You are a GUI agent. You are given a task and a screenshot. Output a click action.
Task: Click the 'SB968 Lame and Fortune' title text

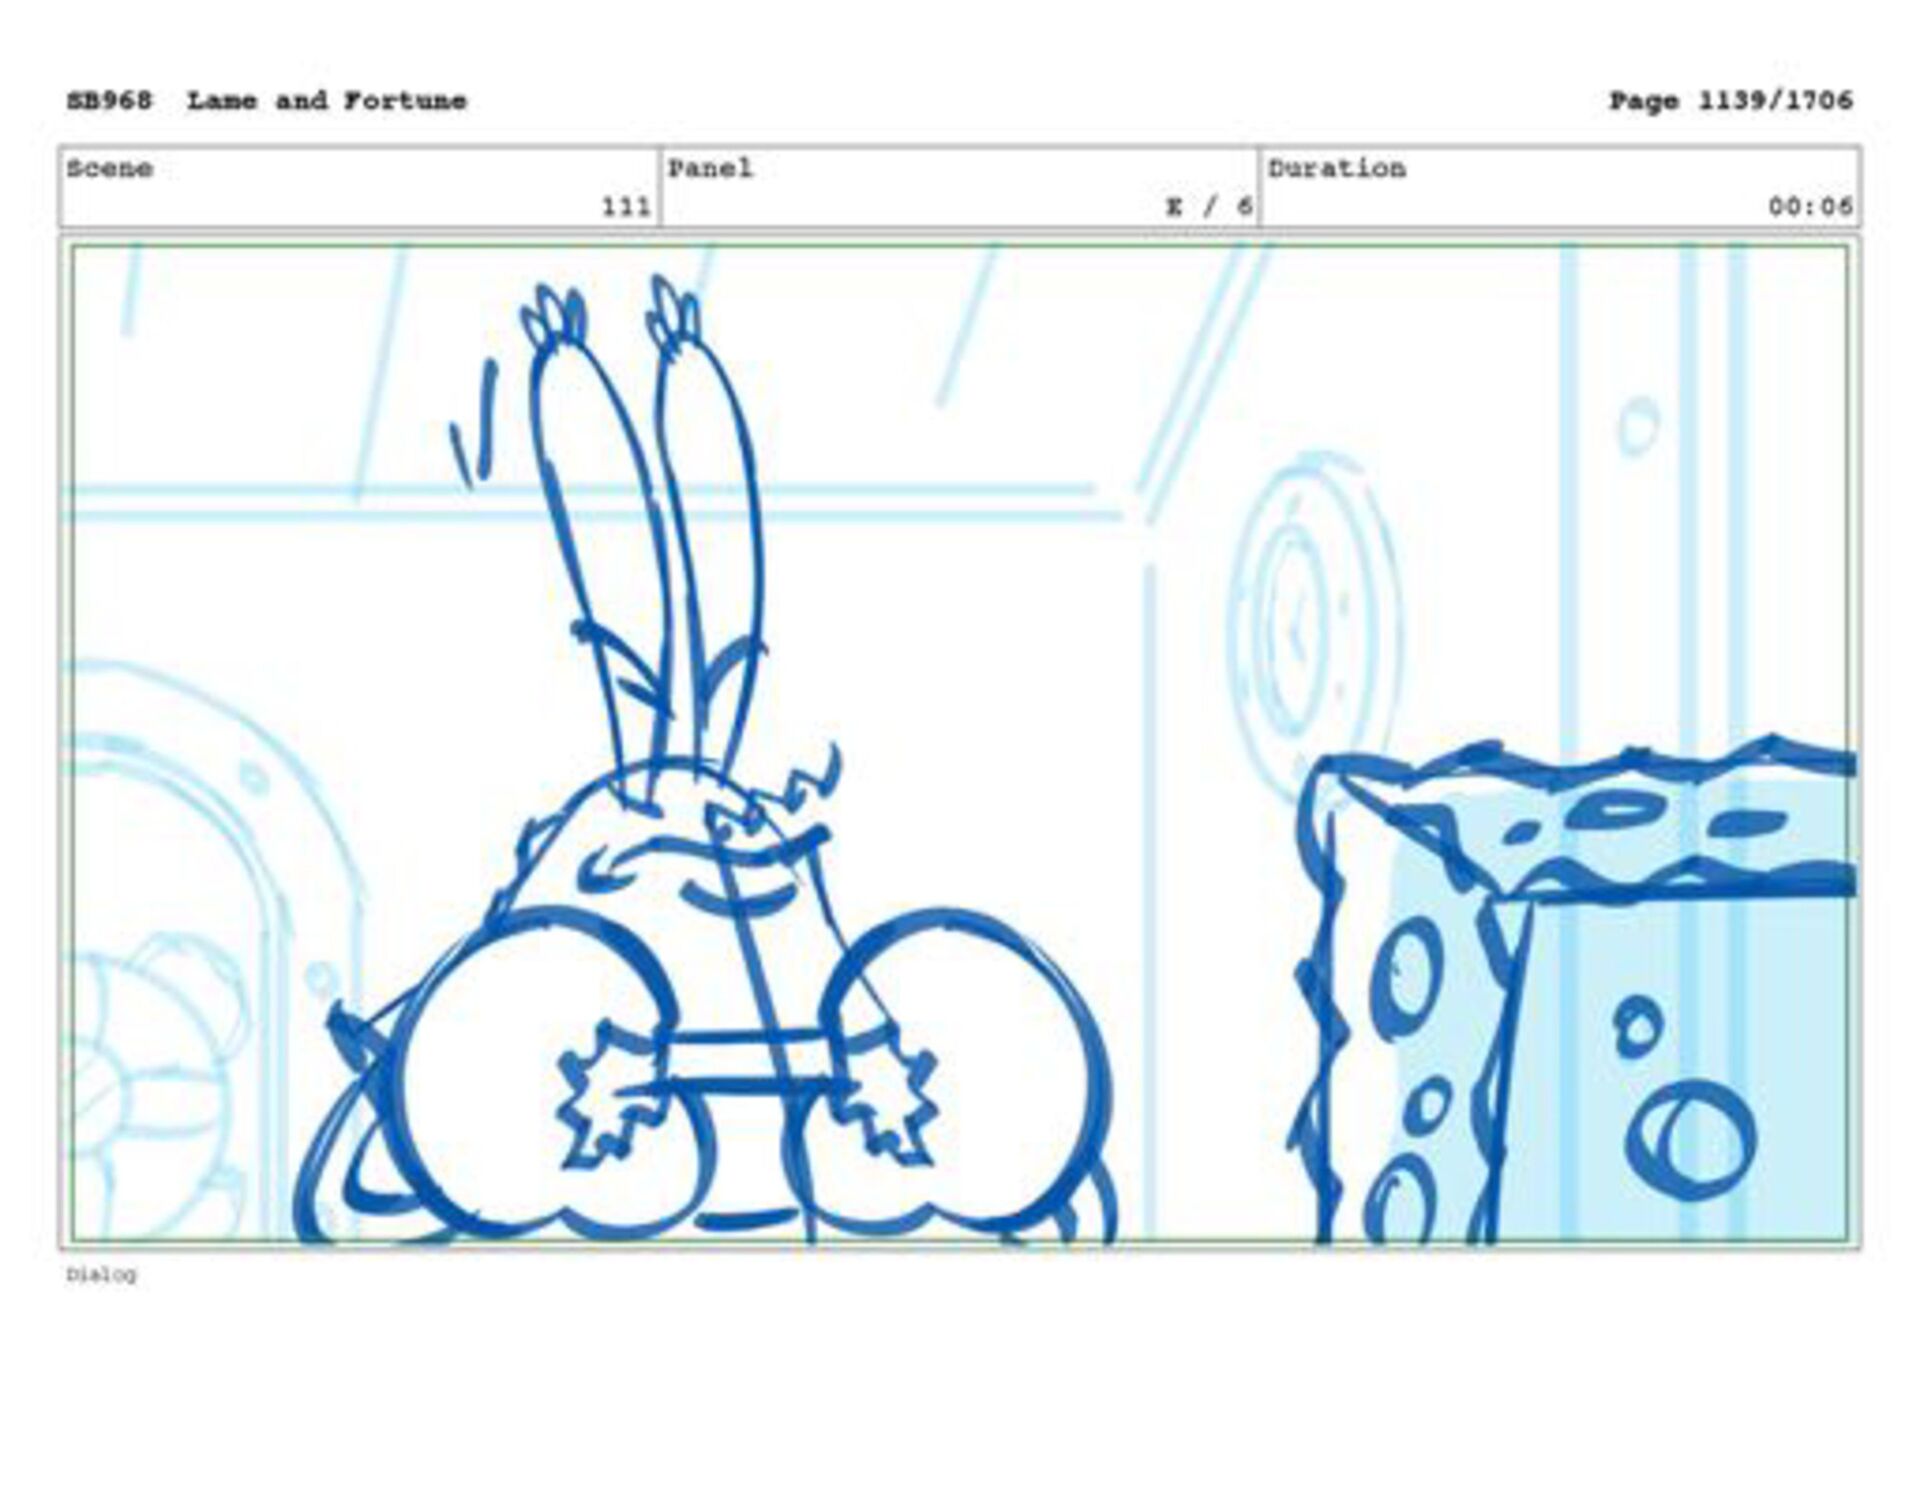[x=266, y=101]
